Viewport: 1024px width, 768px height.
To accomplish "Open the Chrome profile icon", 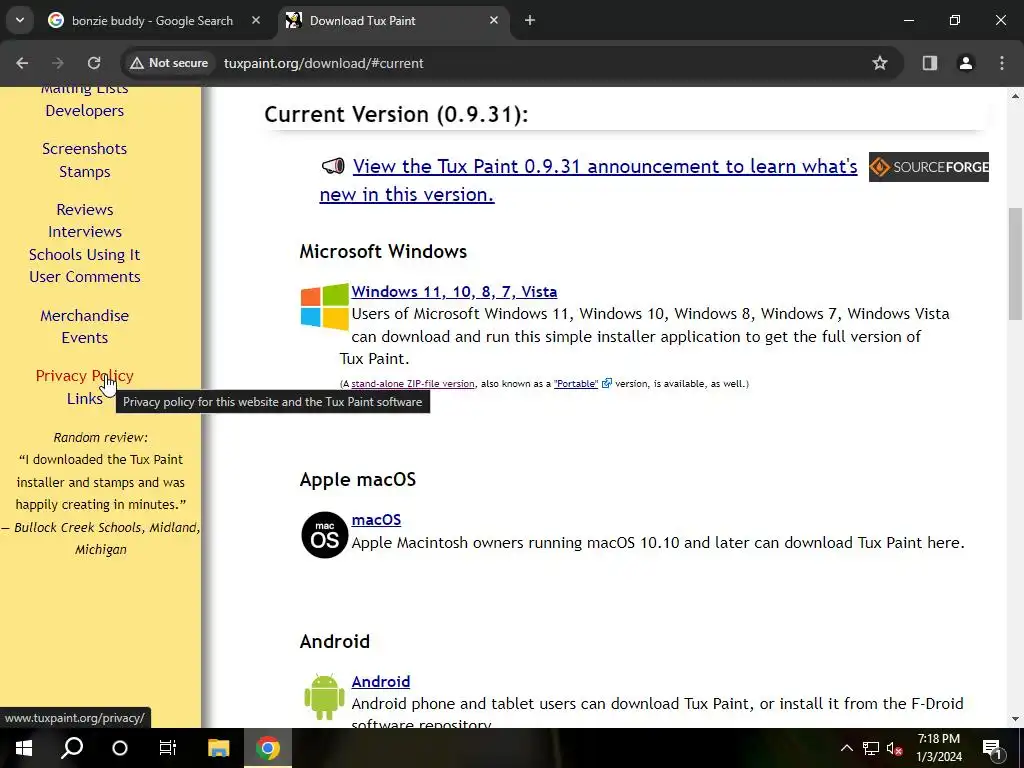I will click(x=966, y=63).
